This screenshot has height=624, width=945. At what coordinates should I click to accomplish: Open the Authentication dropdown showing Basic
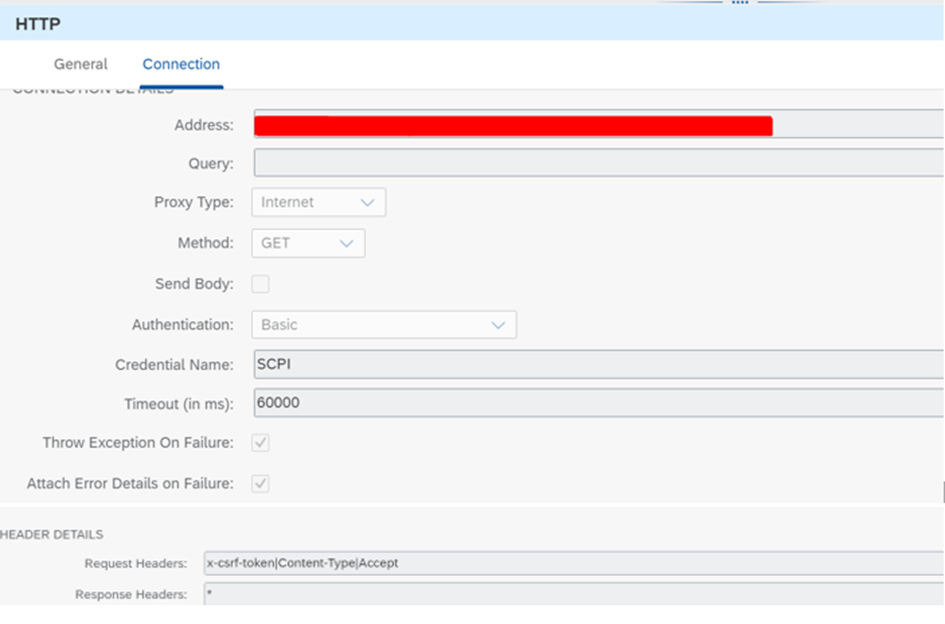coord(384,324)
